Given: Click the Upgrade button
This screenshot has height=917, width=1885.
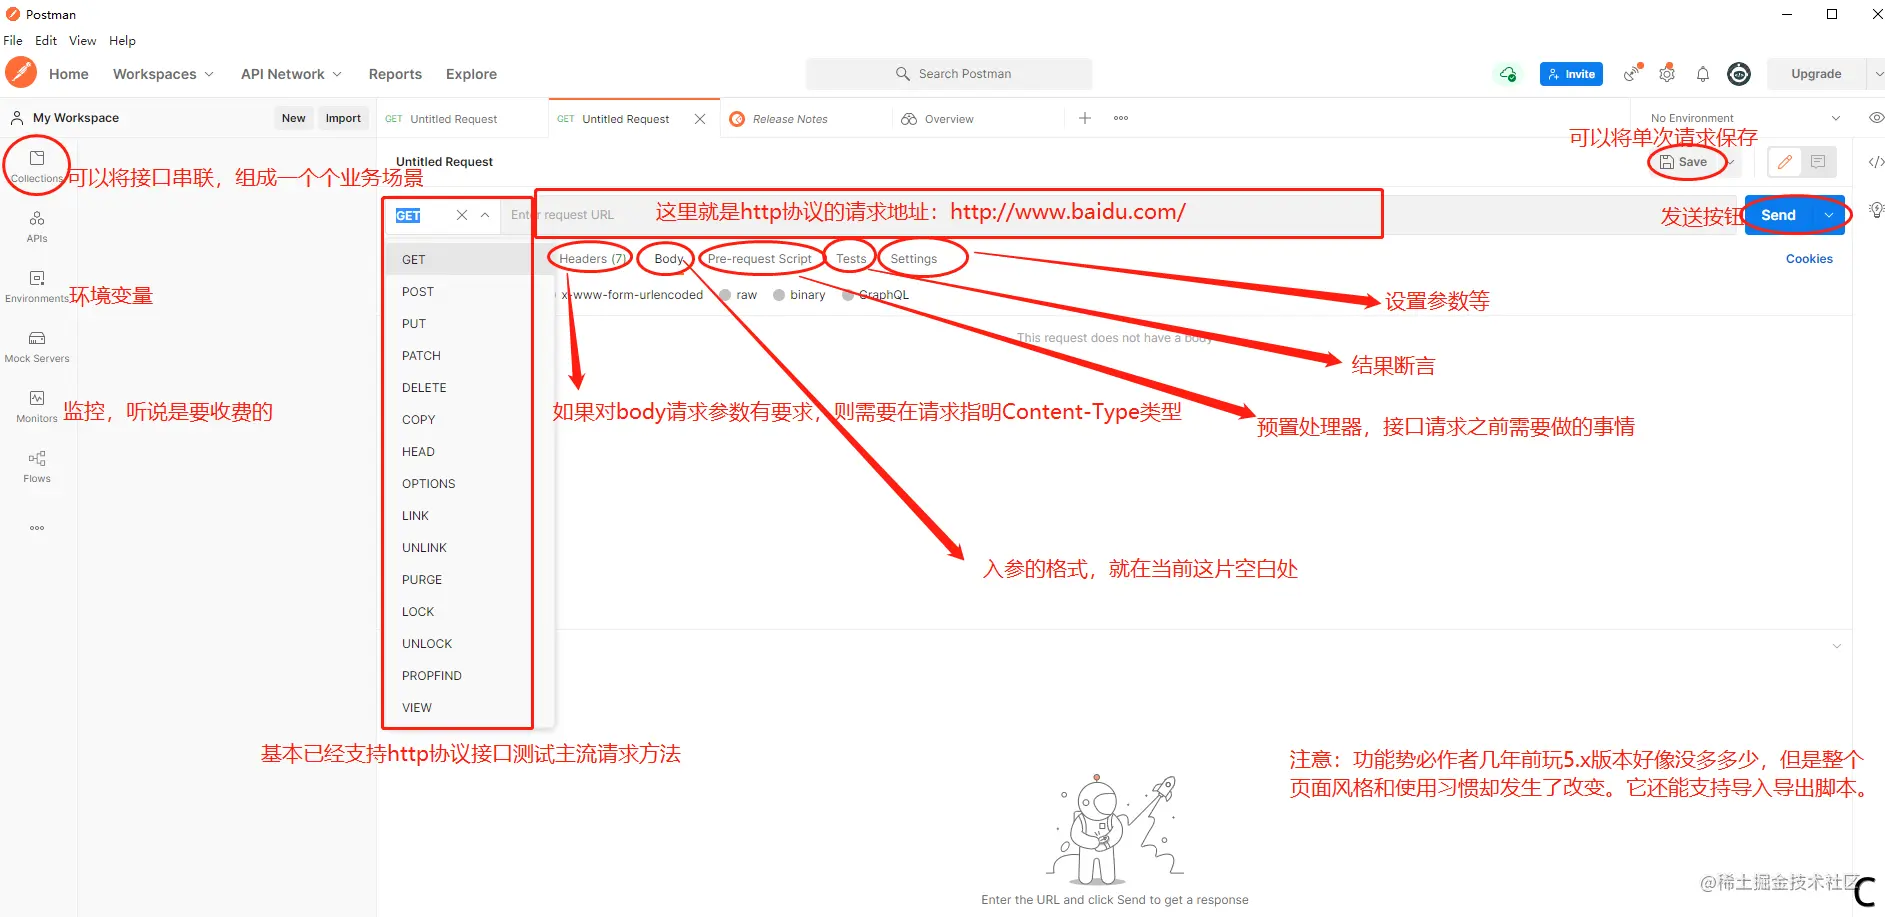Looking at the screenshot, I should (x=1816, y=74).
